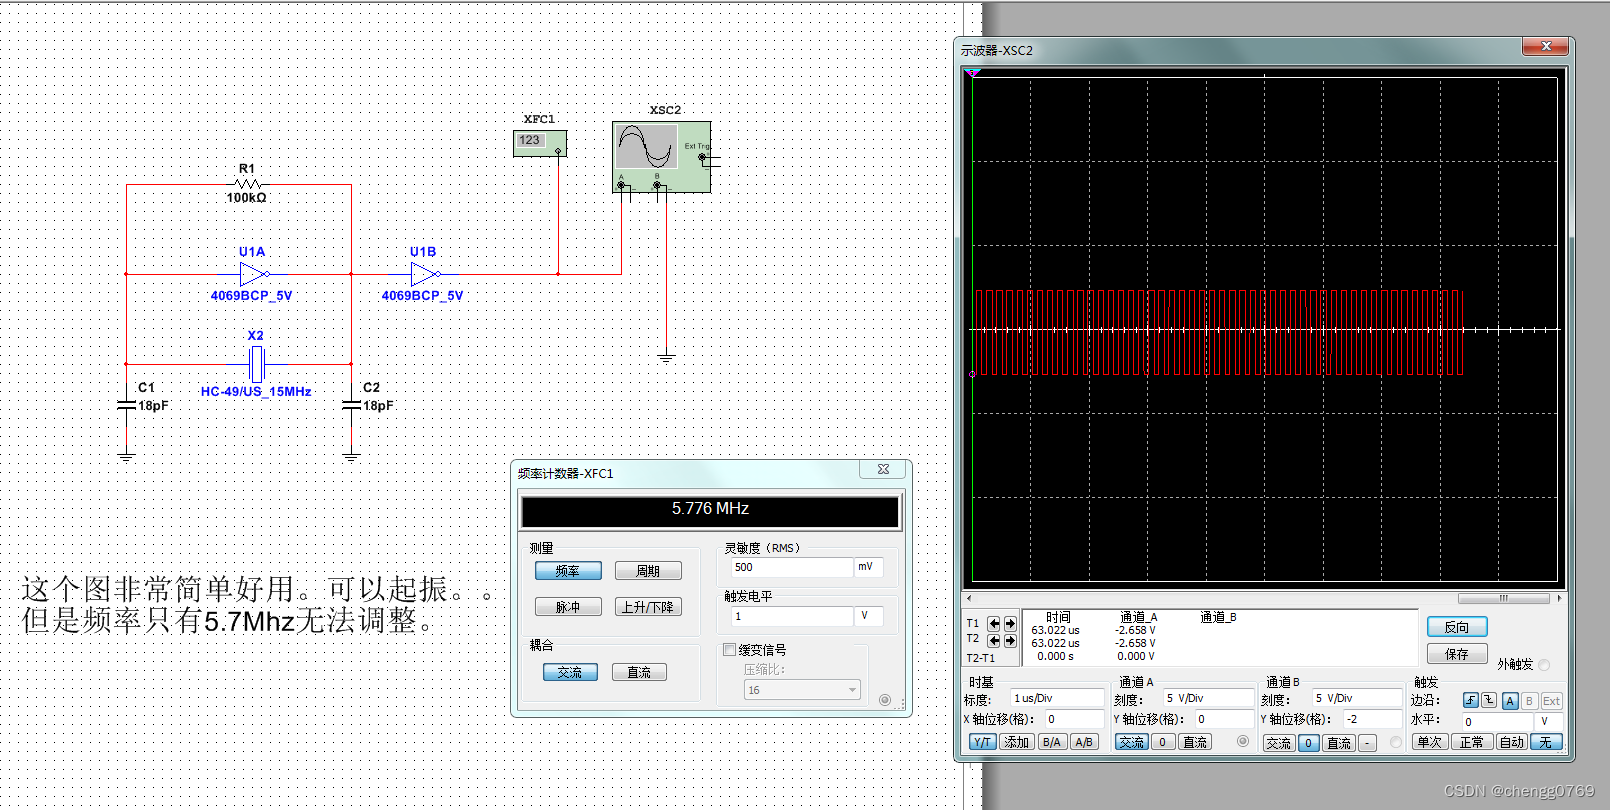Screen dimensions: 1610x810
Task: Open the sensitivity mV unit selector
Action: click(867, 567)
